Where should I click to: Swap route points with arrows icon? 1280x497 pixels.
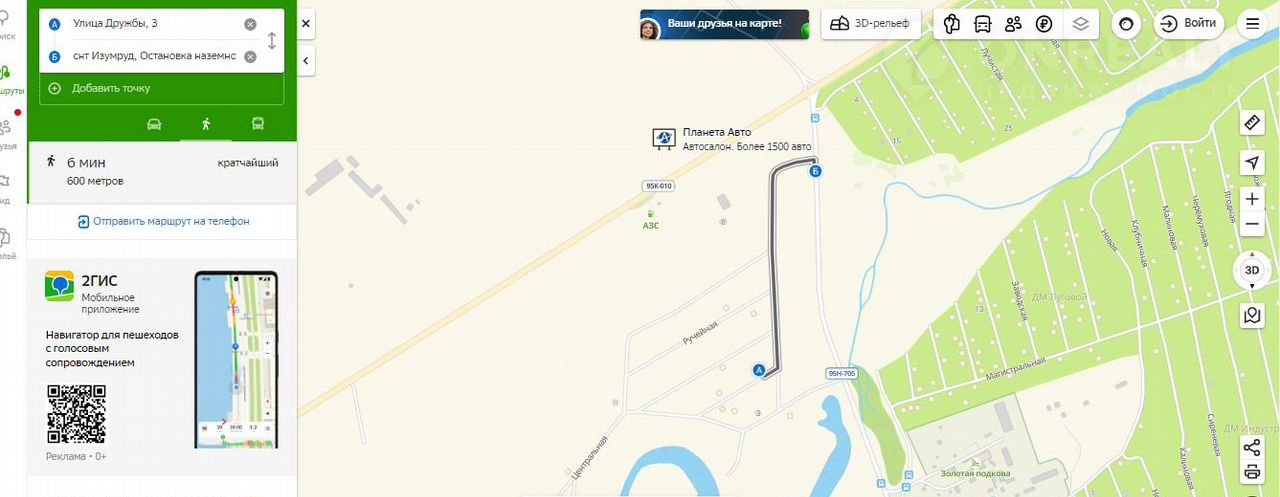click(271, 41)
